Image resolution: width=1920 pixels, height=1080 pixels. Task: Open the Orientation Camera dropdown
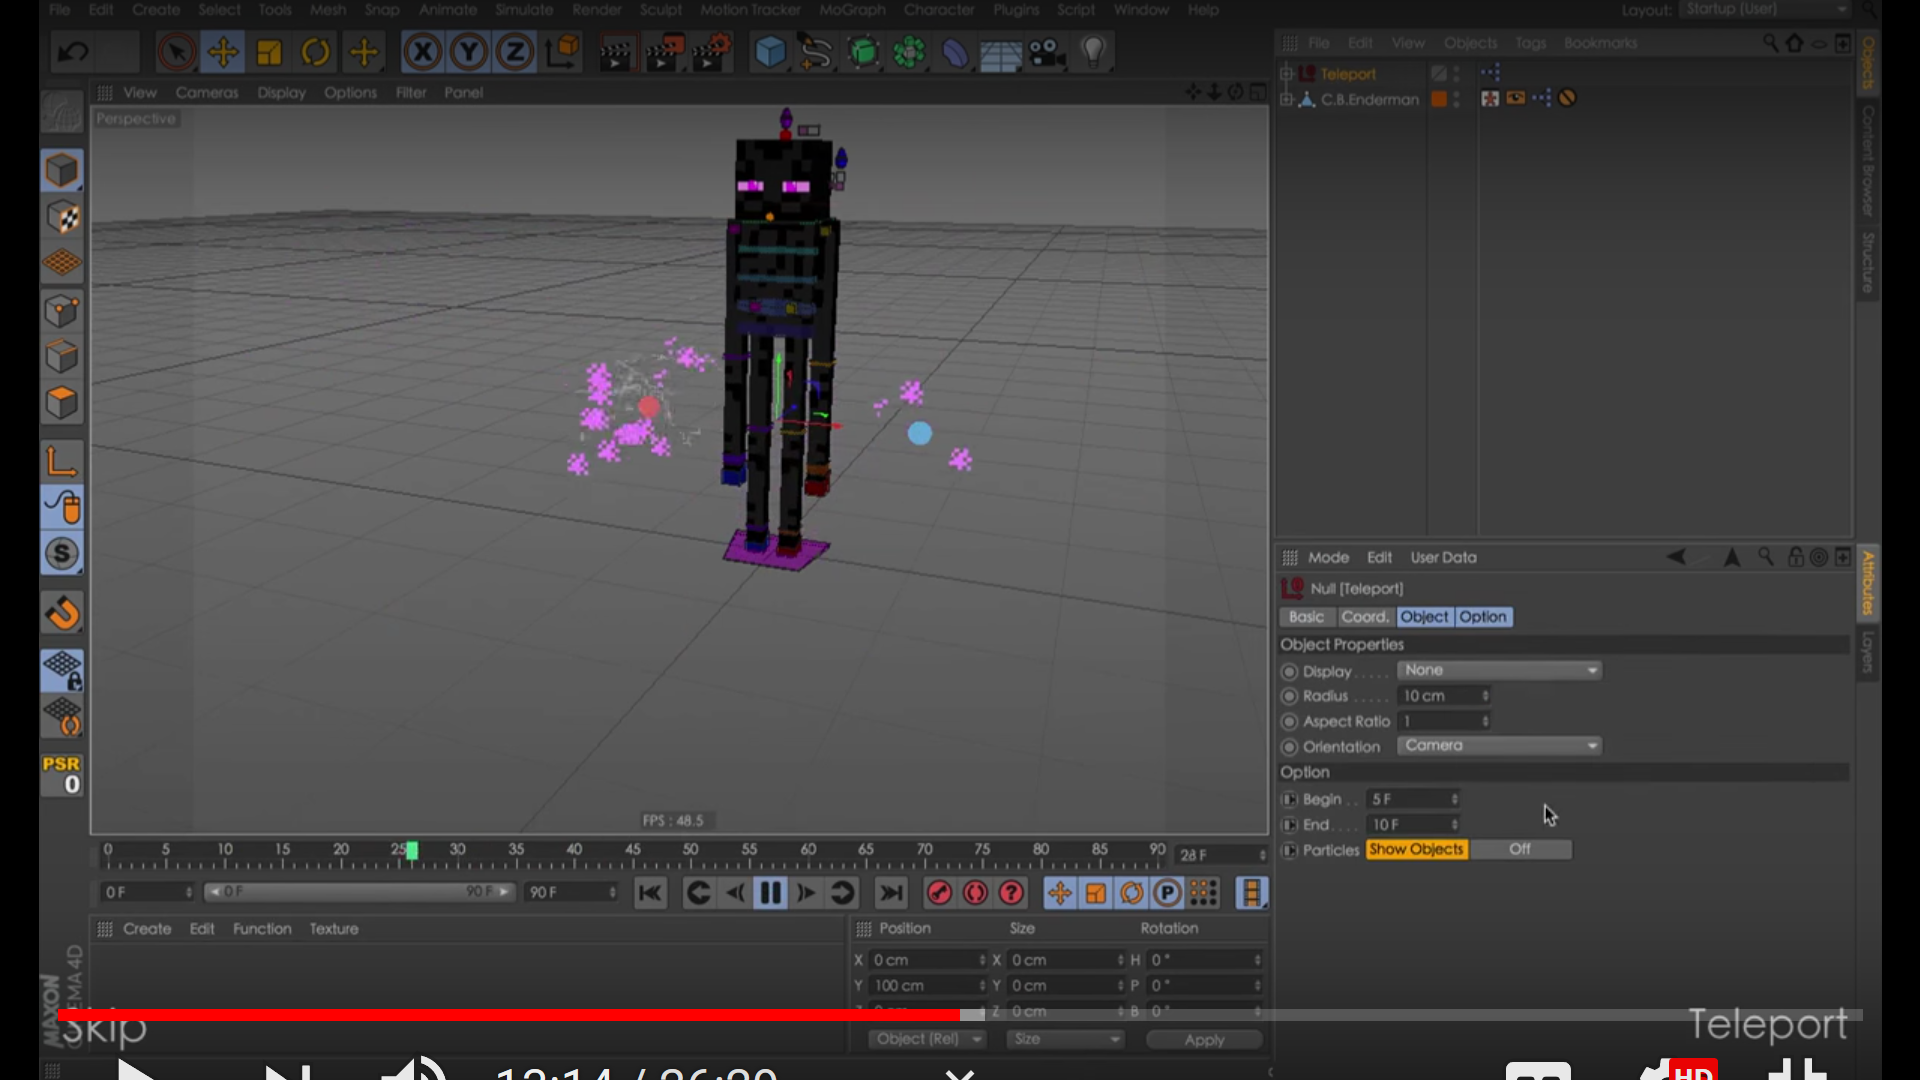(x=1499, y=746)
